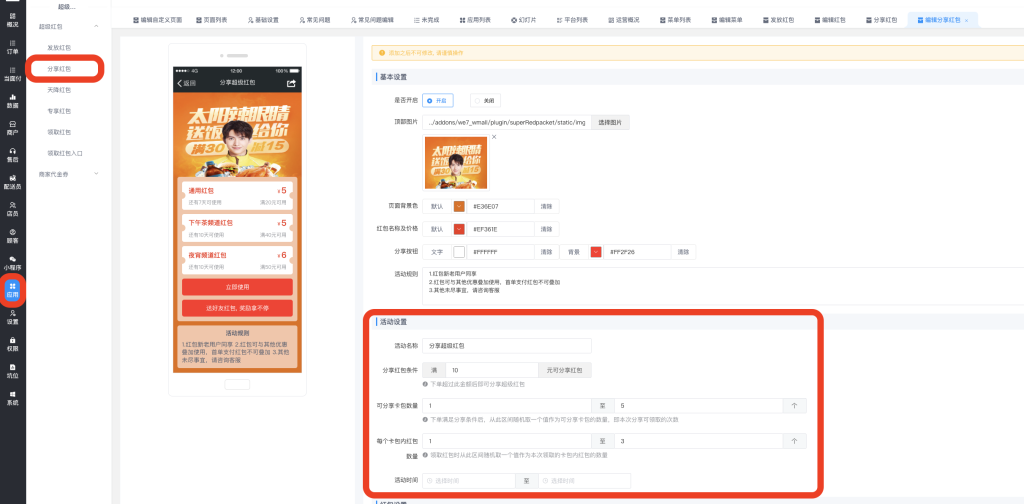Open the 订单 (Orders) sidebar icon

click(x=12, y=48)
